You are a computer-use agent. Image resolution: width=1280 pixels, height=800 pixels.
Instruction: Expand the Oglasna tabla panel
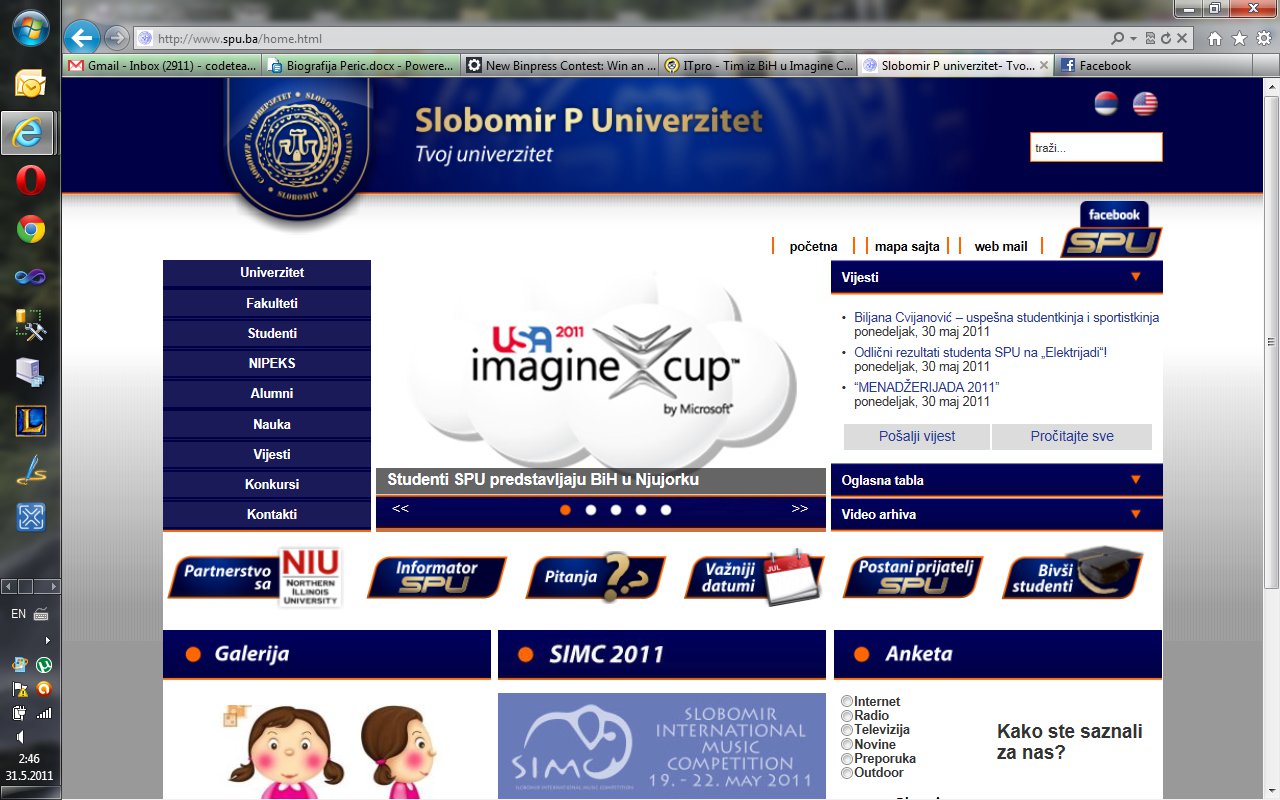click(x=1135, y=480)
